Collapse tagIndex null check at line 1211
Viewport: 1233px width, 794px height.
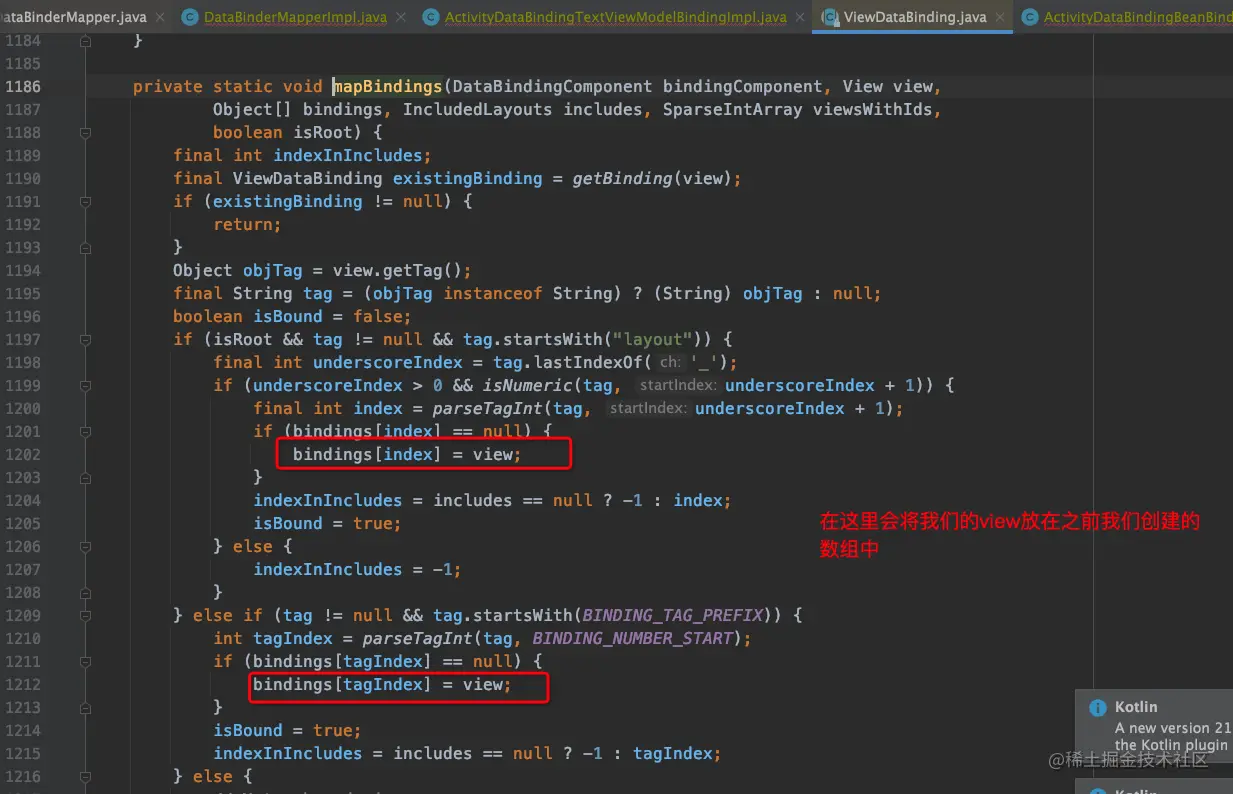tap(85, 661)
